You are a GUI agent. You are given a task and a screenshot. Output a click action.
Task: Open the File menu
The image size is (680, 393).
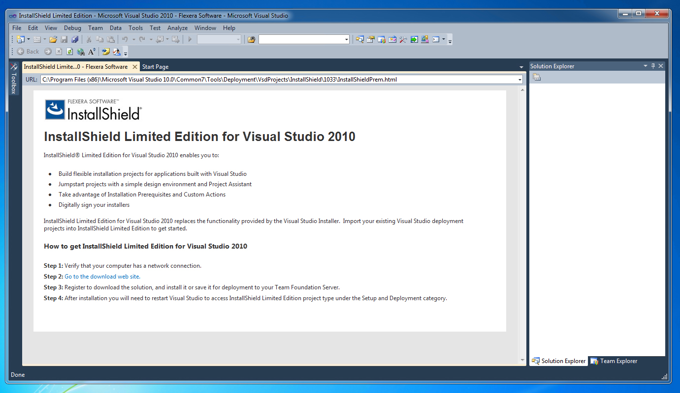pyautogui.click(x=16, y=28)
